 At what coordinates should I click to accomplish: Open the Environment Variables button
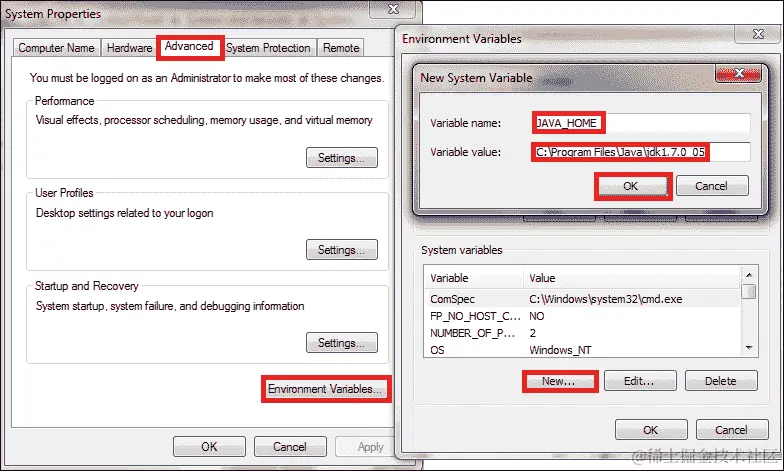click(326, 389)
